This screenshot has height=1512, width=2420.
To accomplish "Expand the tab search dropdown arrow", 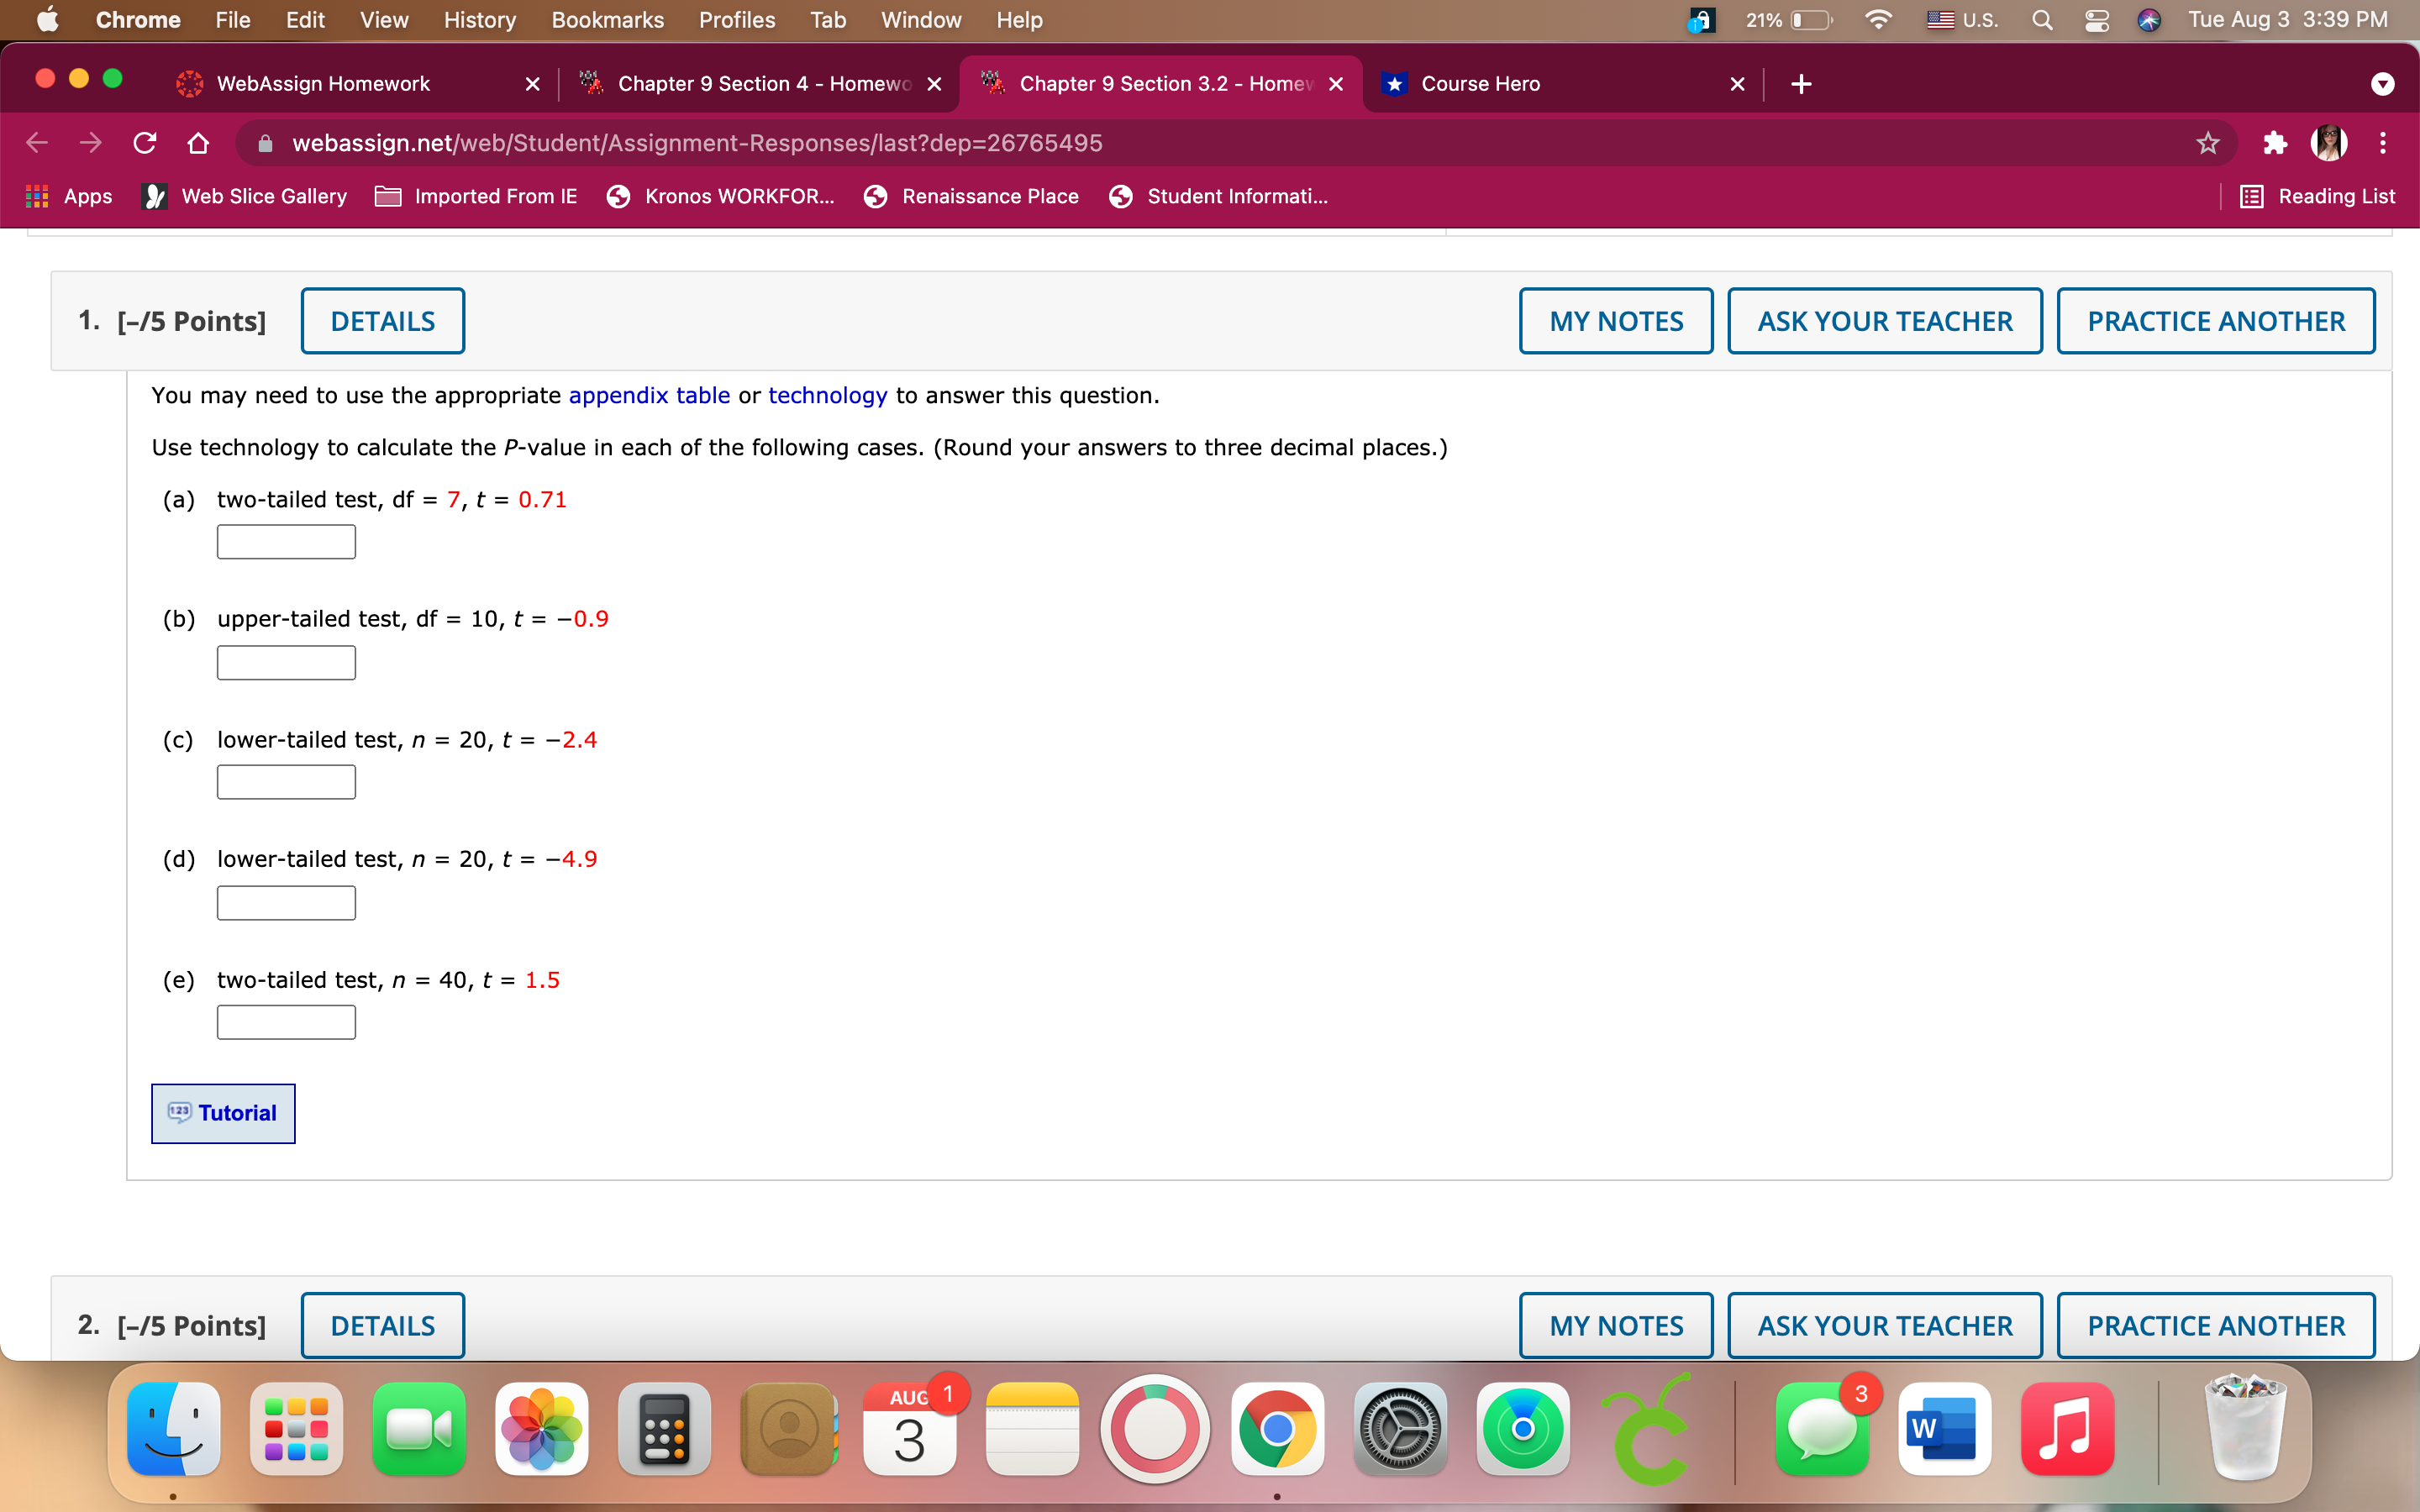I will pyautogui.click(x=2382, y=84).
